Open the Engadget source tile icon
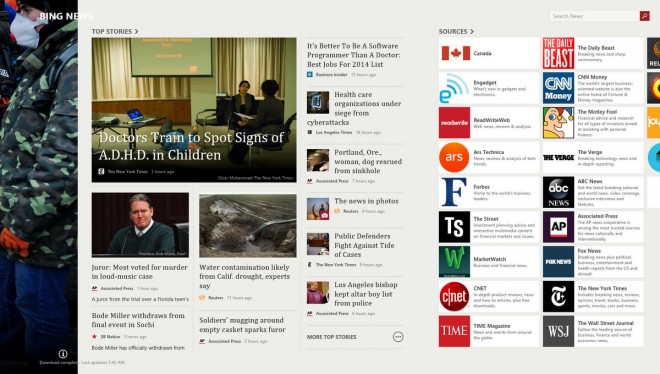660x374 pixels. (x=454, y=88)
